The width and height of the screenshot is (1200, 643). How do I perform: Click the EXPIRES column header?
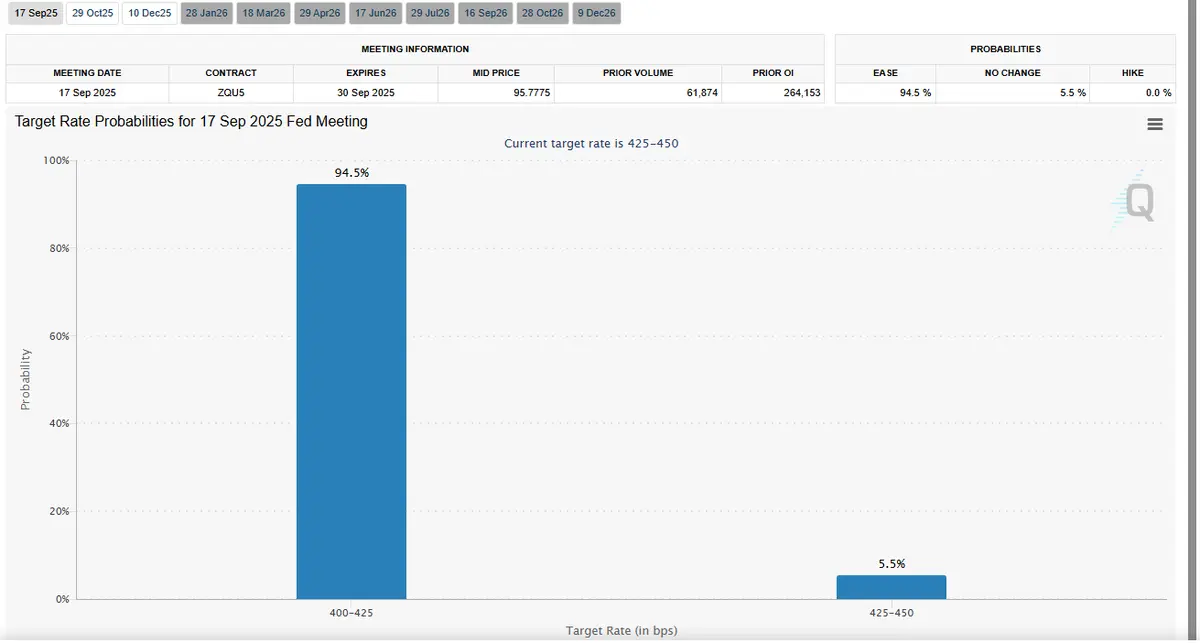[366, 73]
